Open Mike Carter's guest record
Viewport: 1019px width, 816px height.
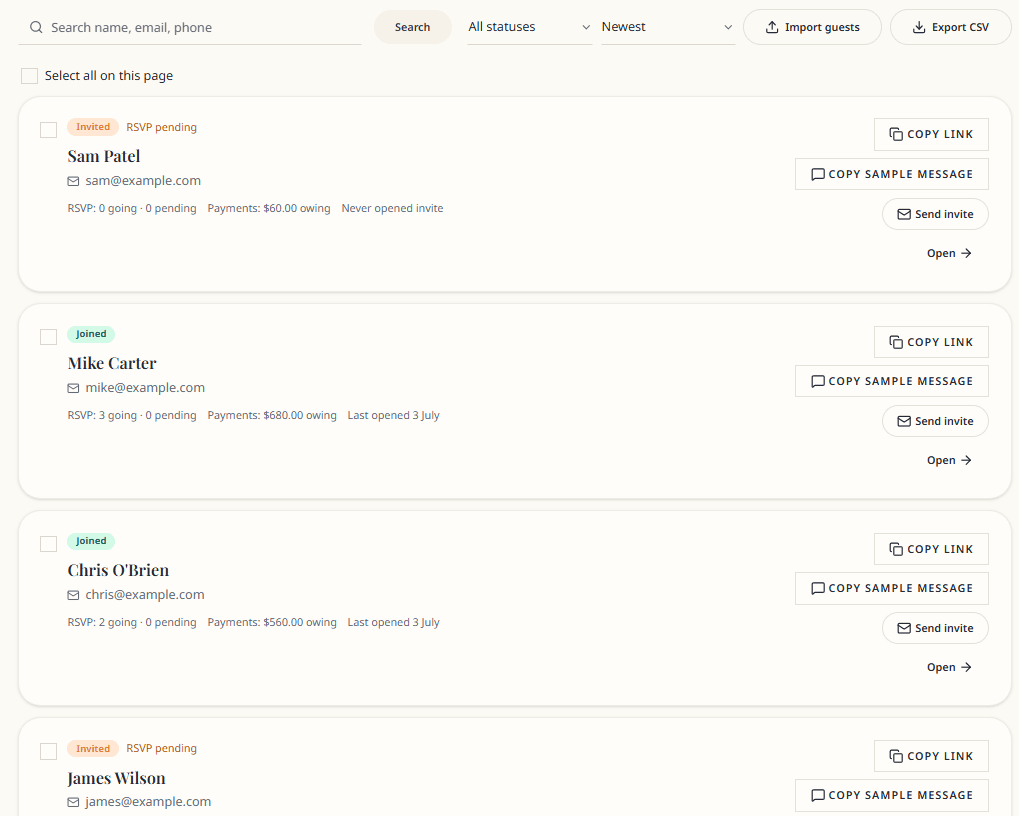949,461
